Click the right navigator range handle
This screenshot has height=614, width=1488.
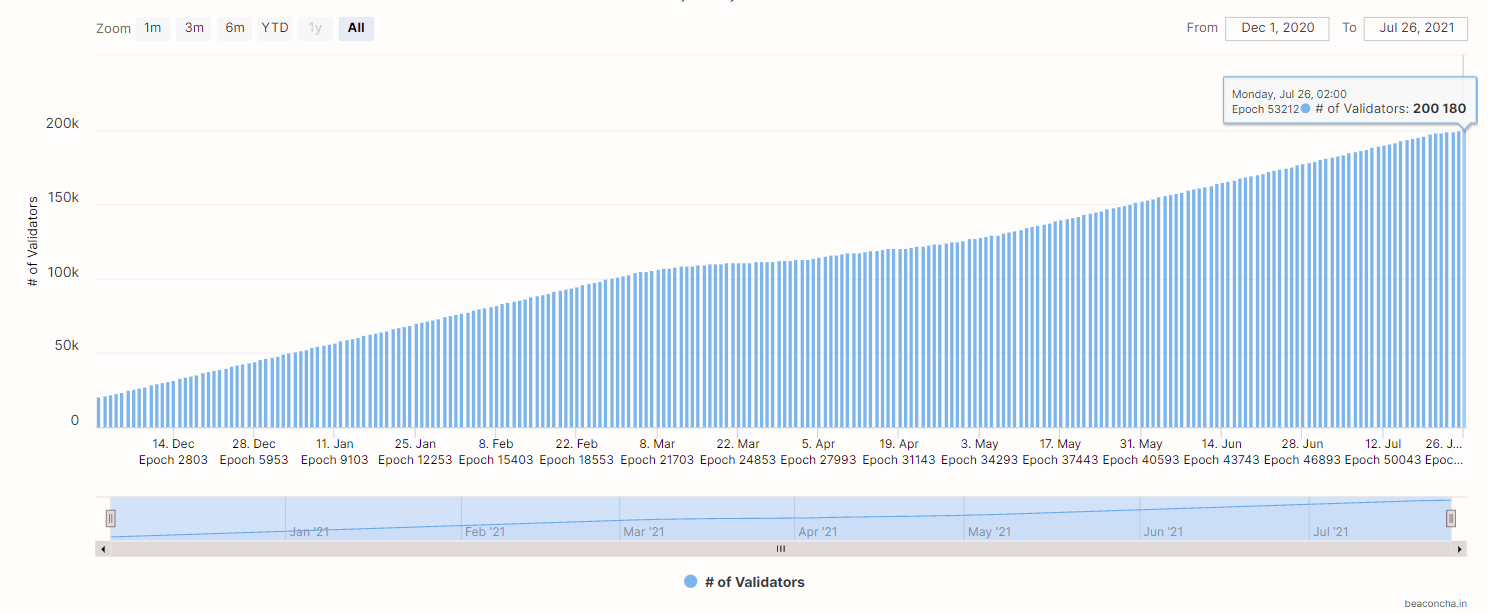coord(1451,518)
